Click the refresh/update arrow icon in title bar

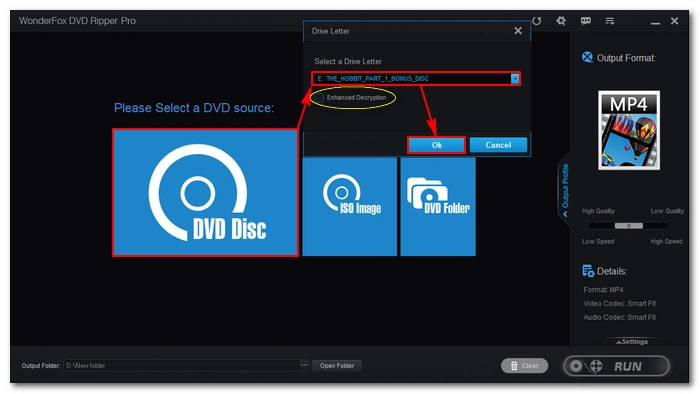[x=537, y=21]
